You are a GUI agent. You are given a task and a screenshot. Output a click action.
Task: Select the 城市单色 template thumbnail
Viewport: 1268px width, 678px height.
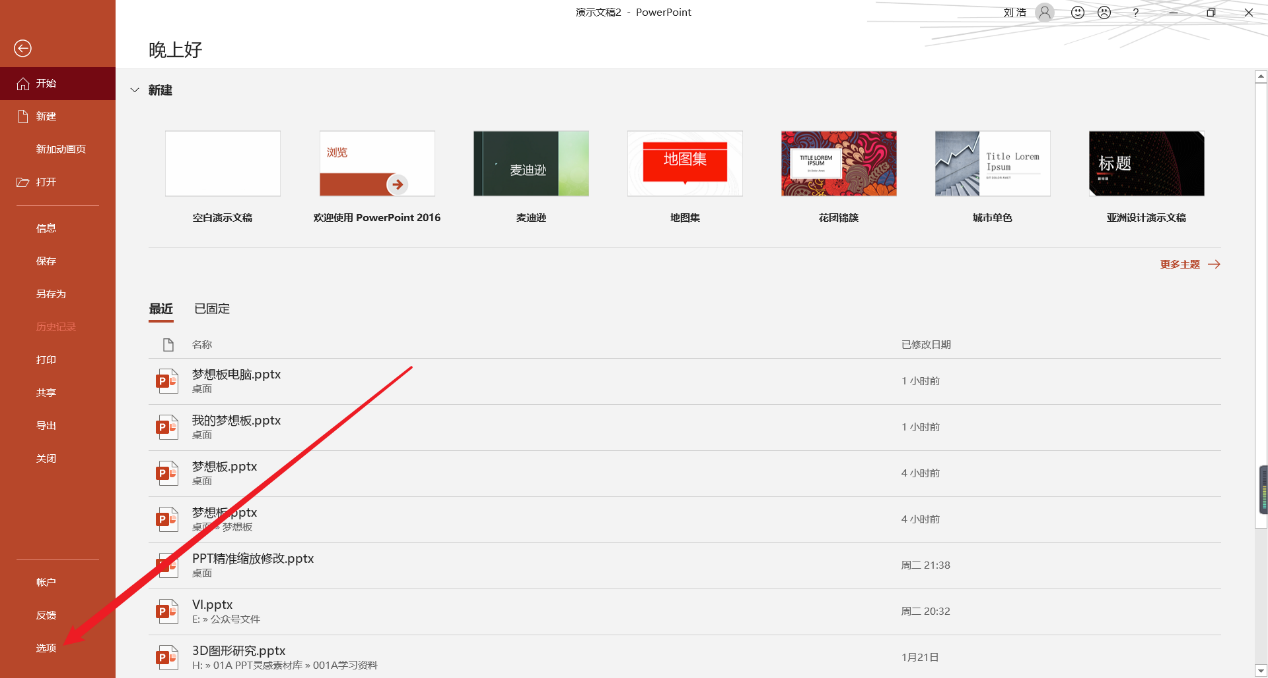[x=993, y=164]
